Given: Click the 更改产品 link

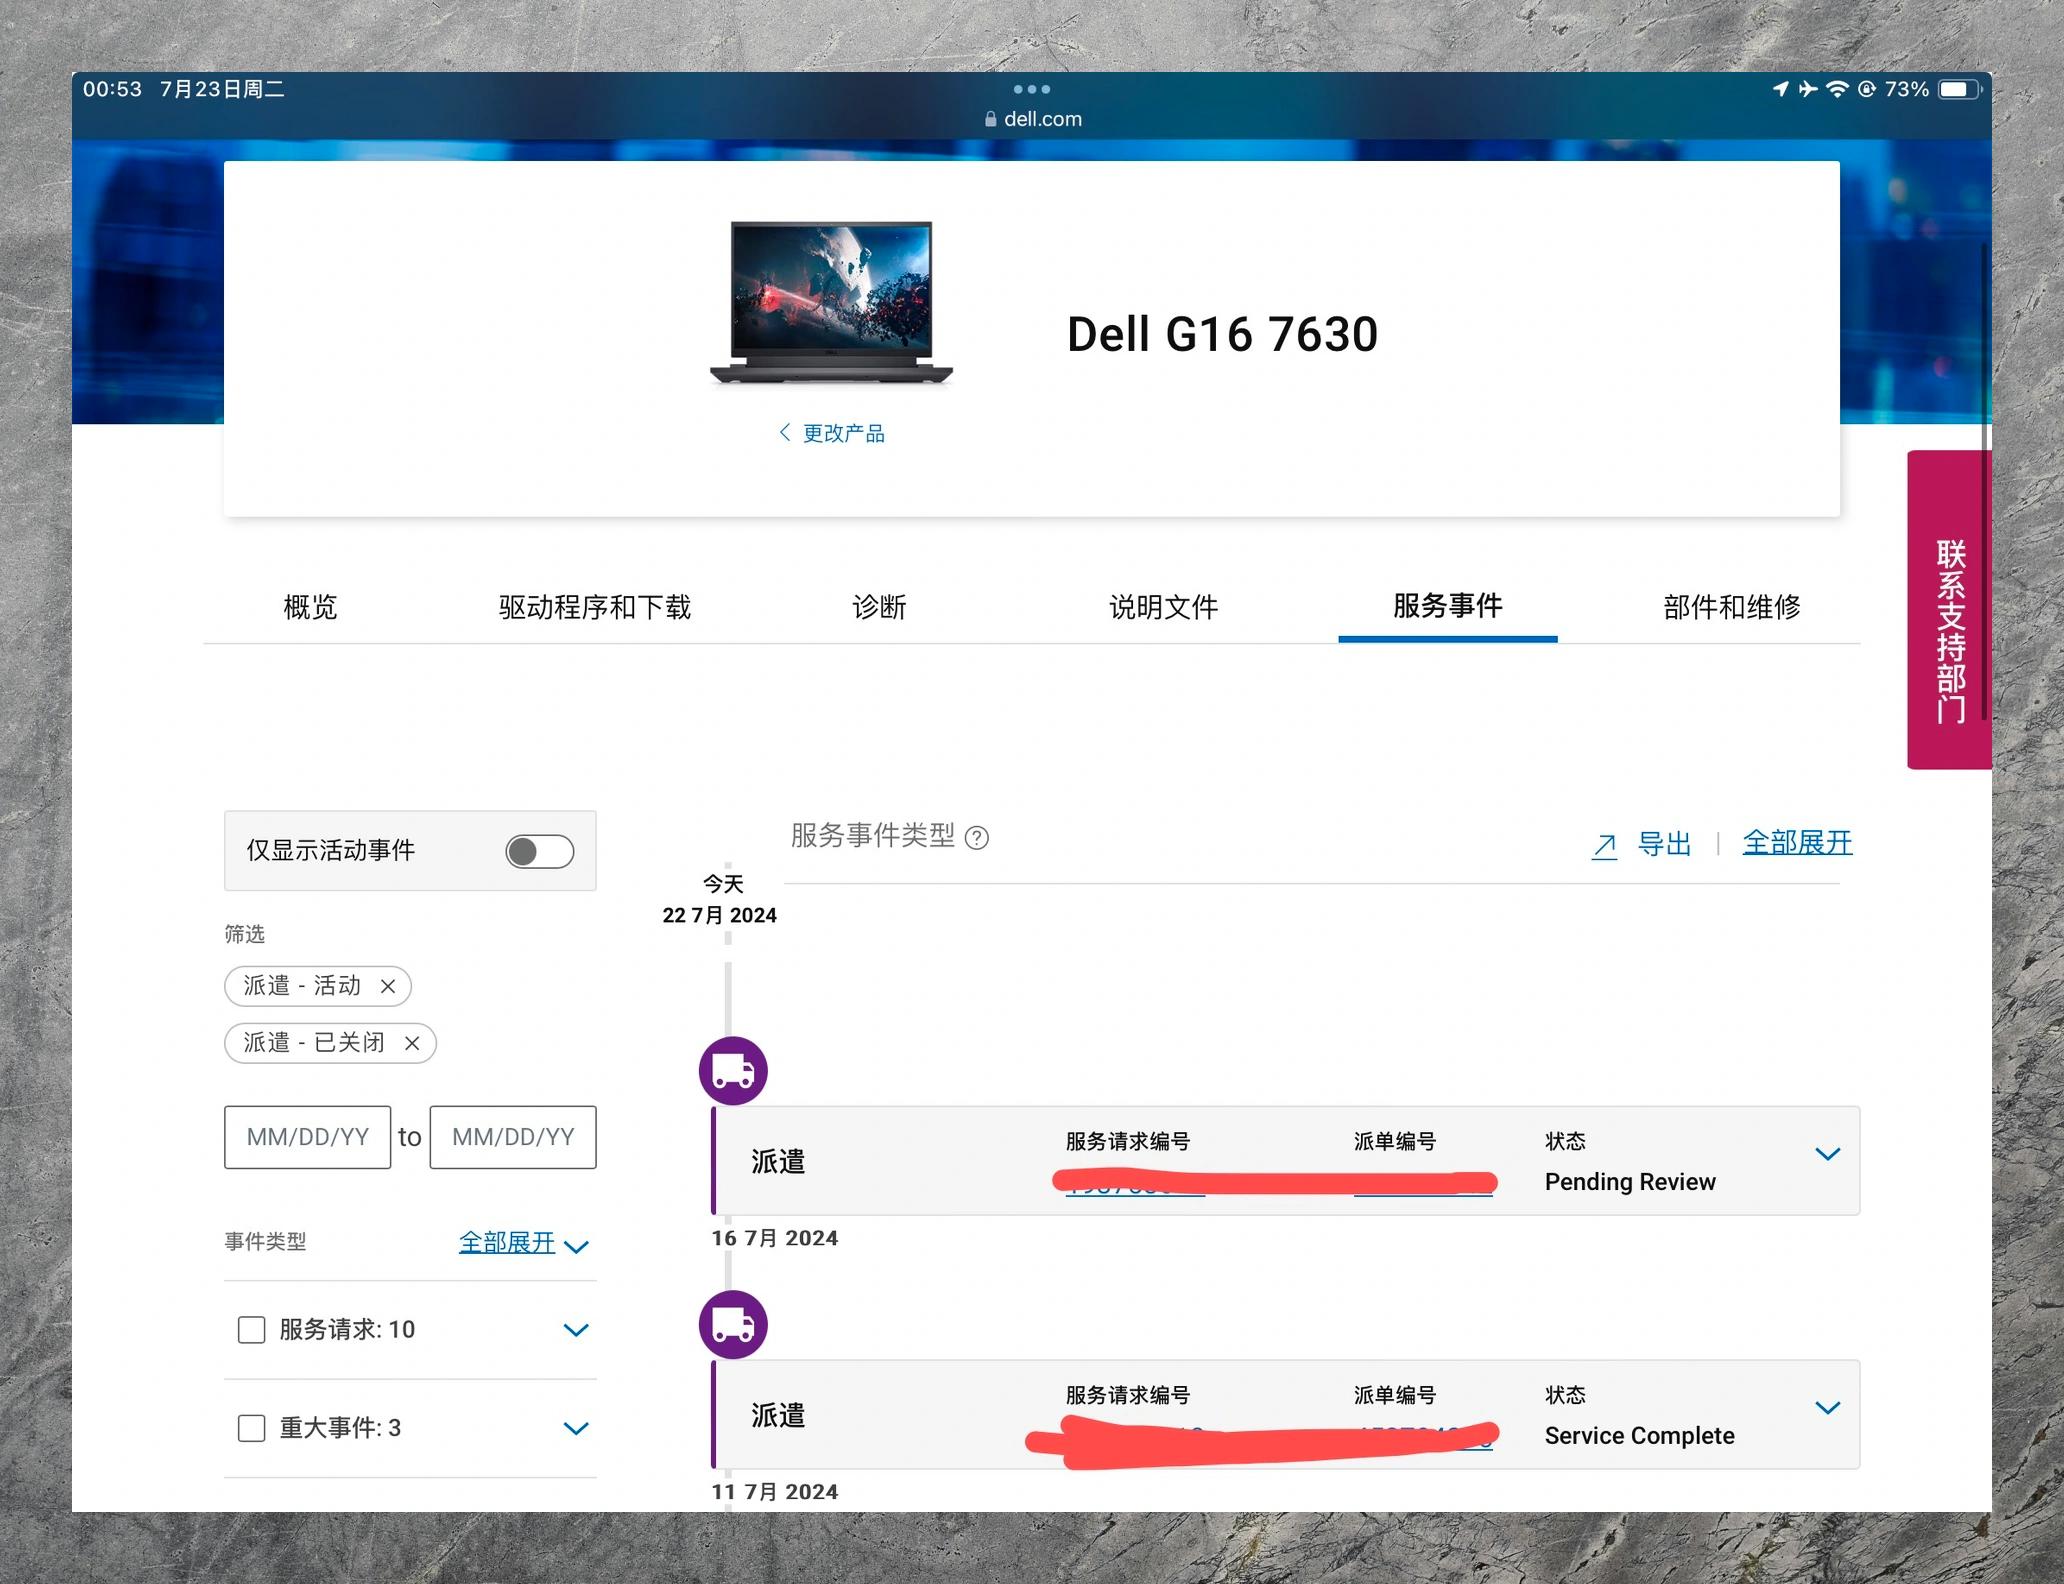Looking at the screenshot, I should click(x=843, y=433).
